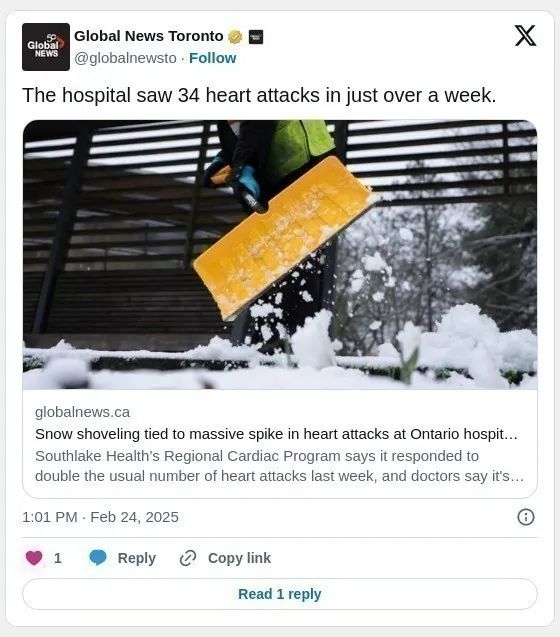Click the Reply label
The height and width of the screenshot is (637, 560).
137,558
